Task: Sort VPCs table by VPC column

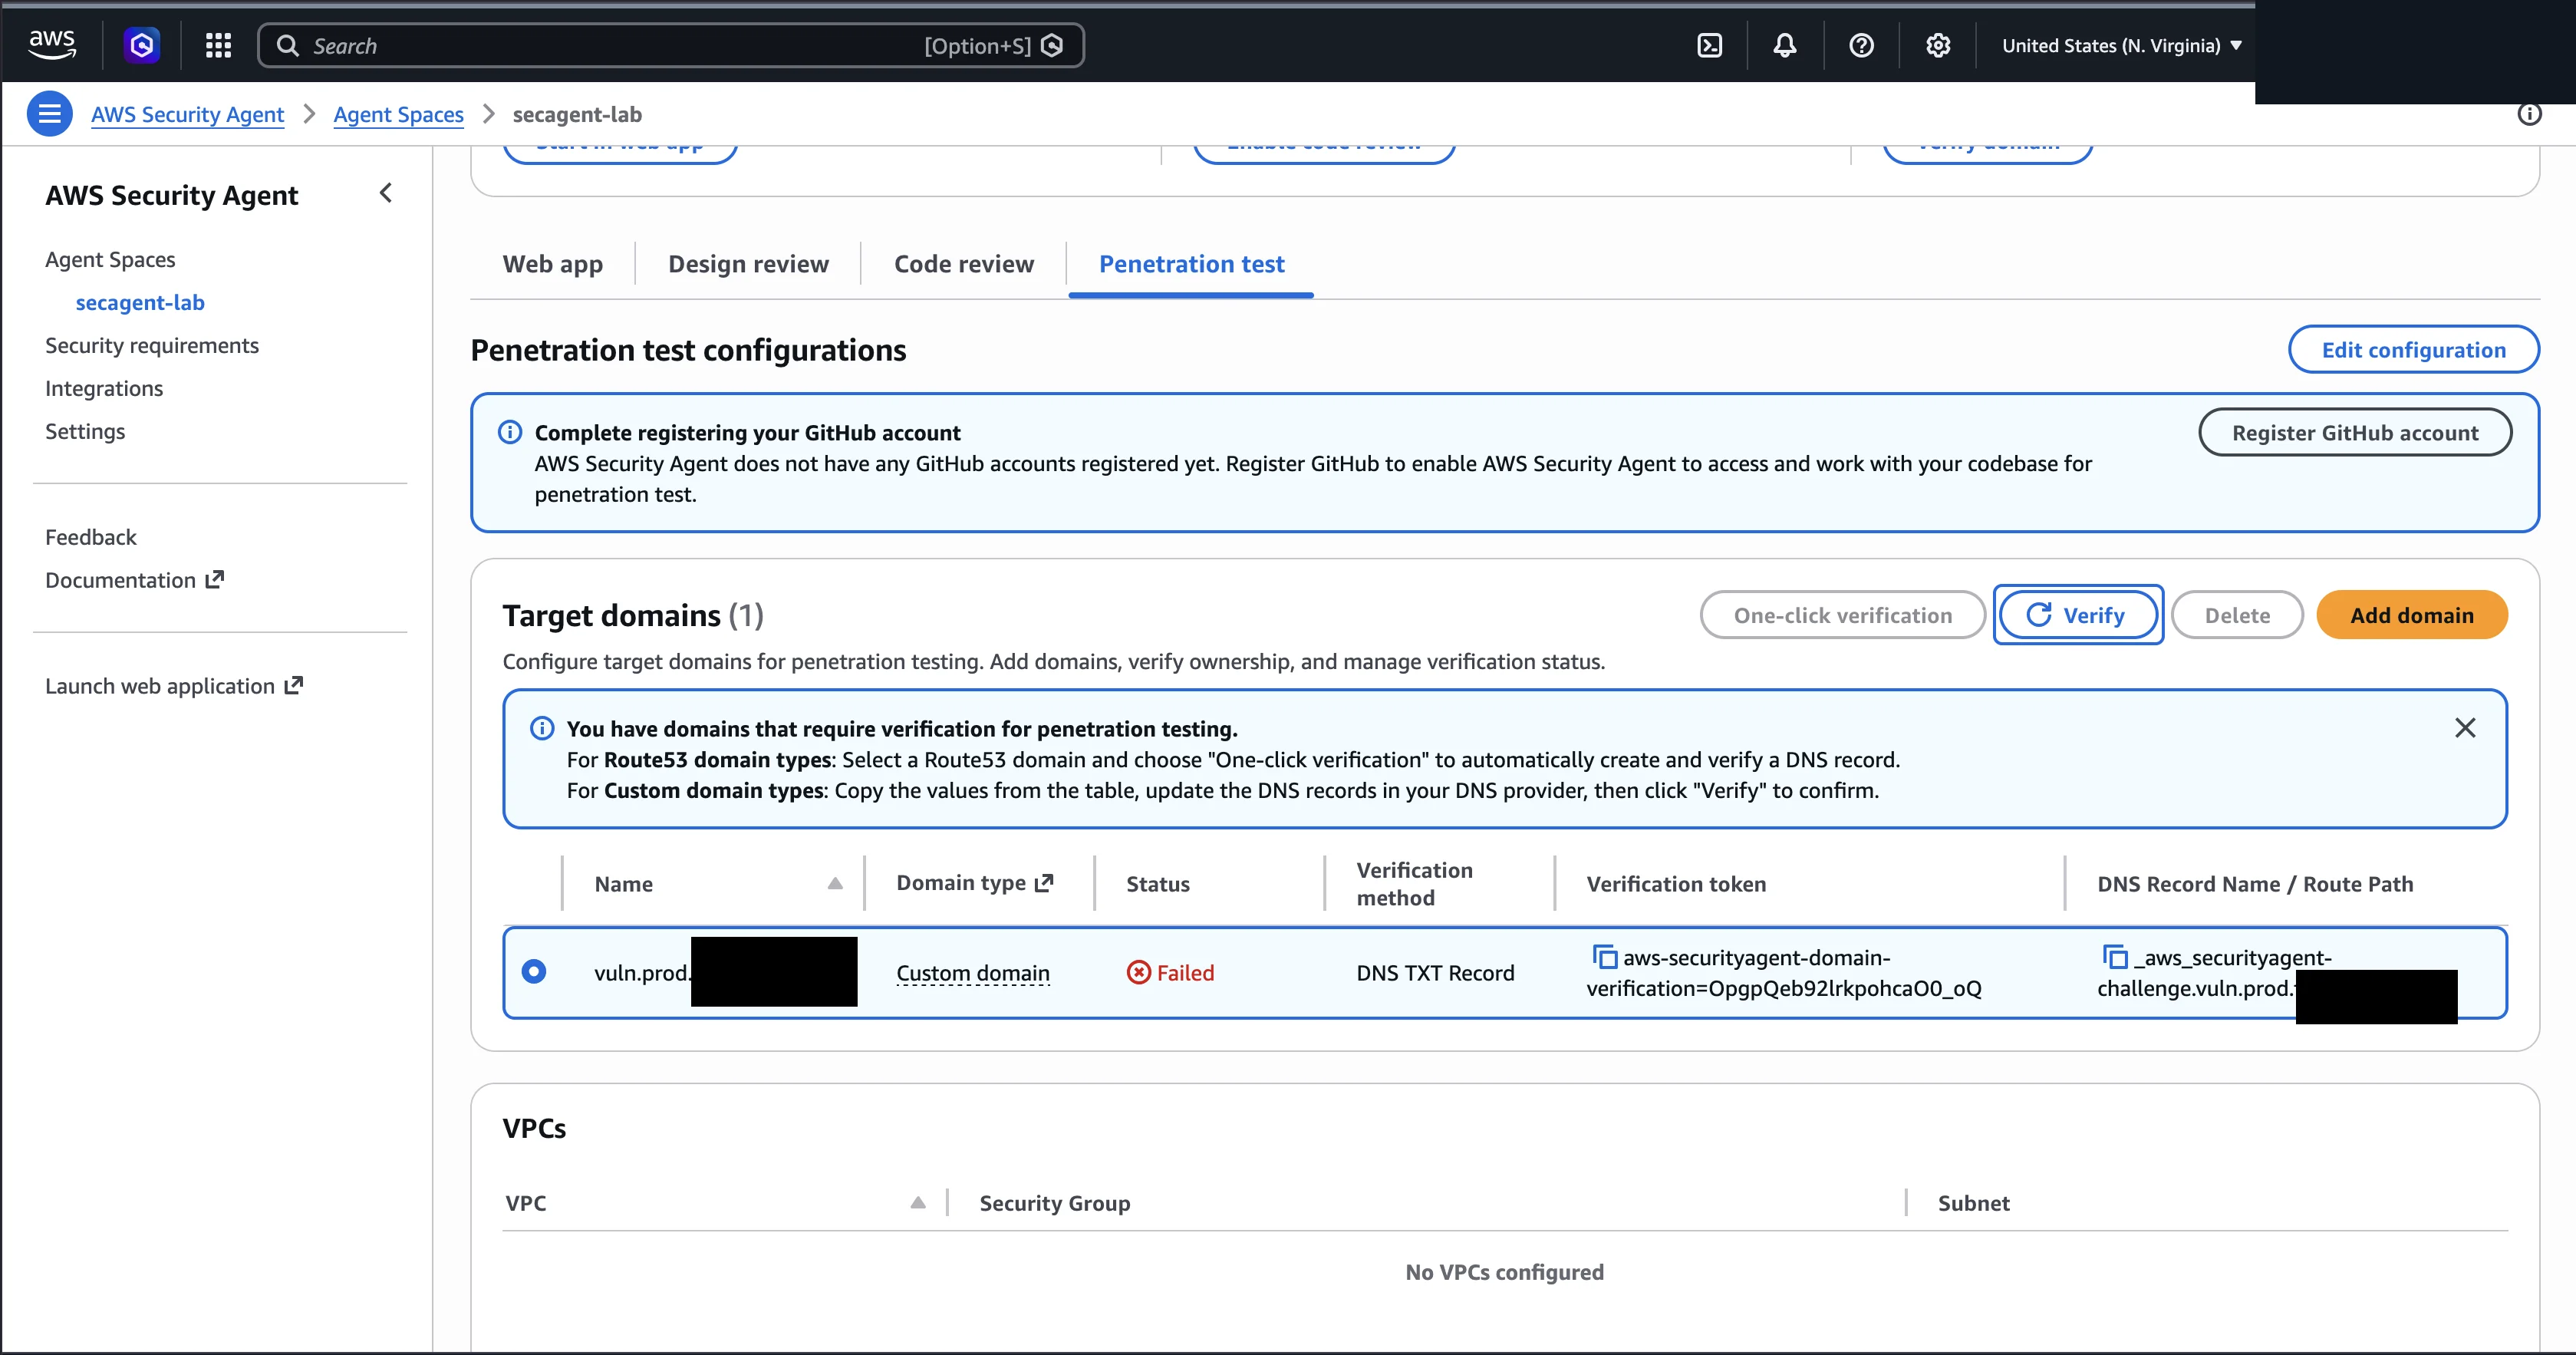Action: click(x=918, y=1202)
